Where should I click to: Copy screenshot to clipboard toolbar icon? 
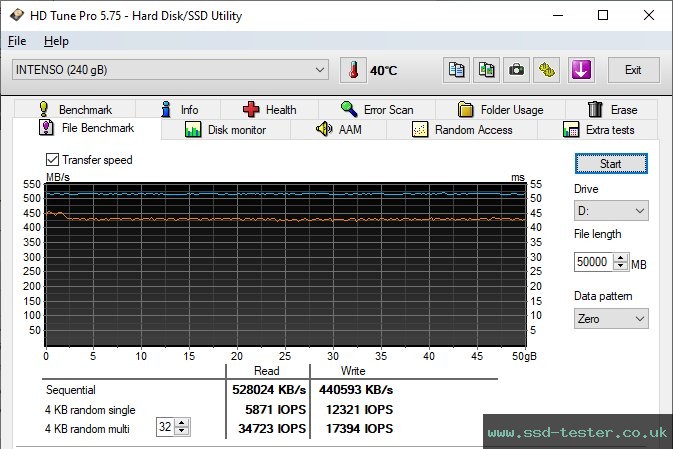click(x=486, y=70)
